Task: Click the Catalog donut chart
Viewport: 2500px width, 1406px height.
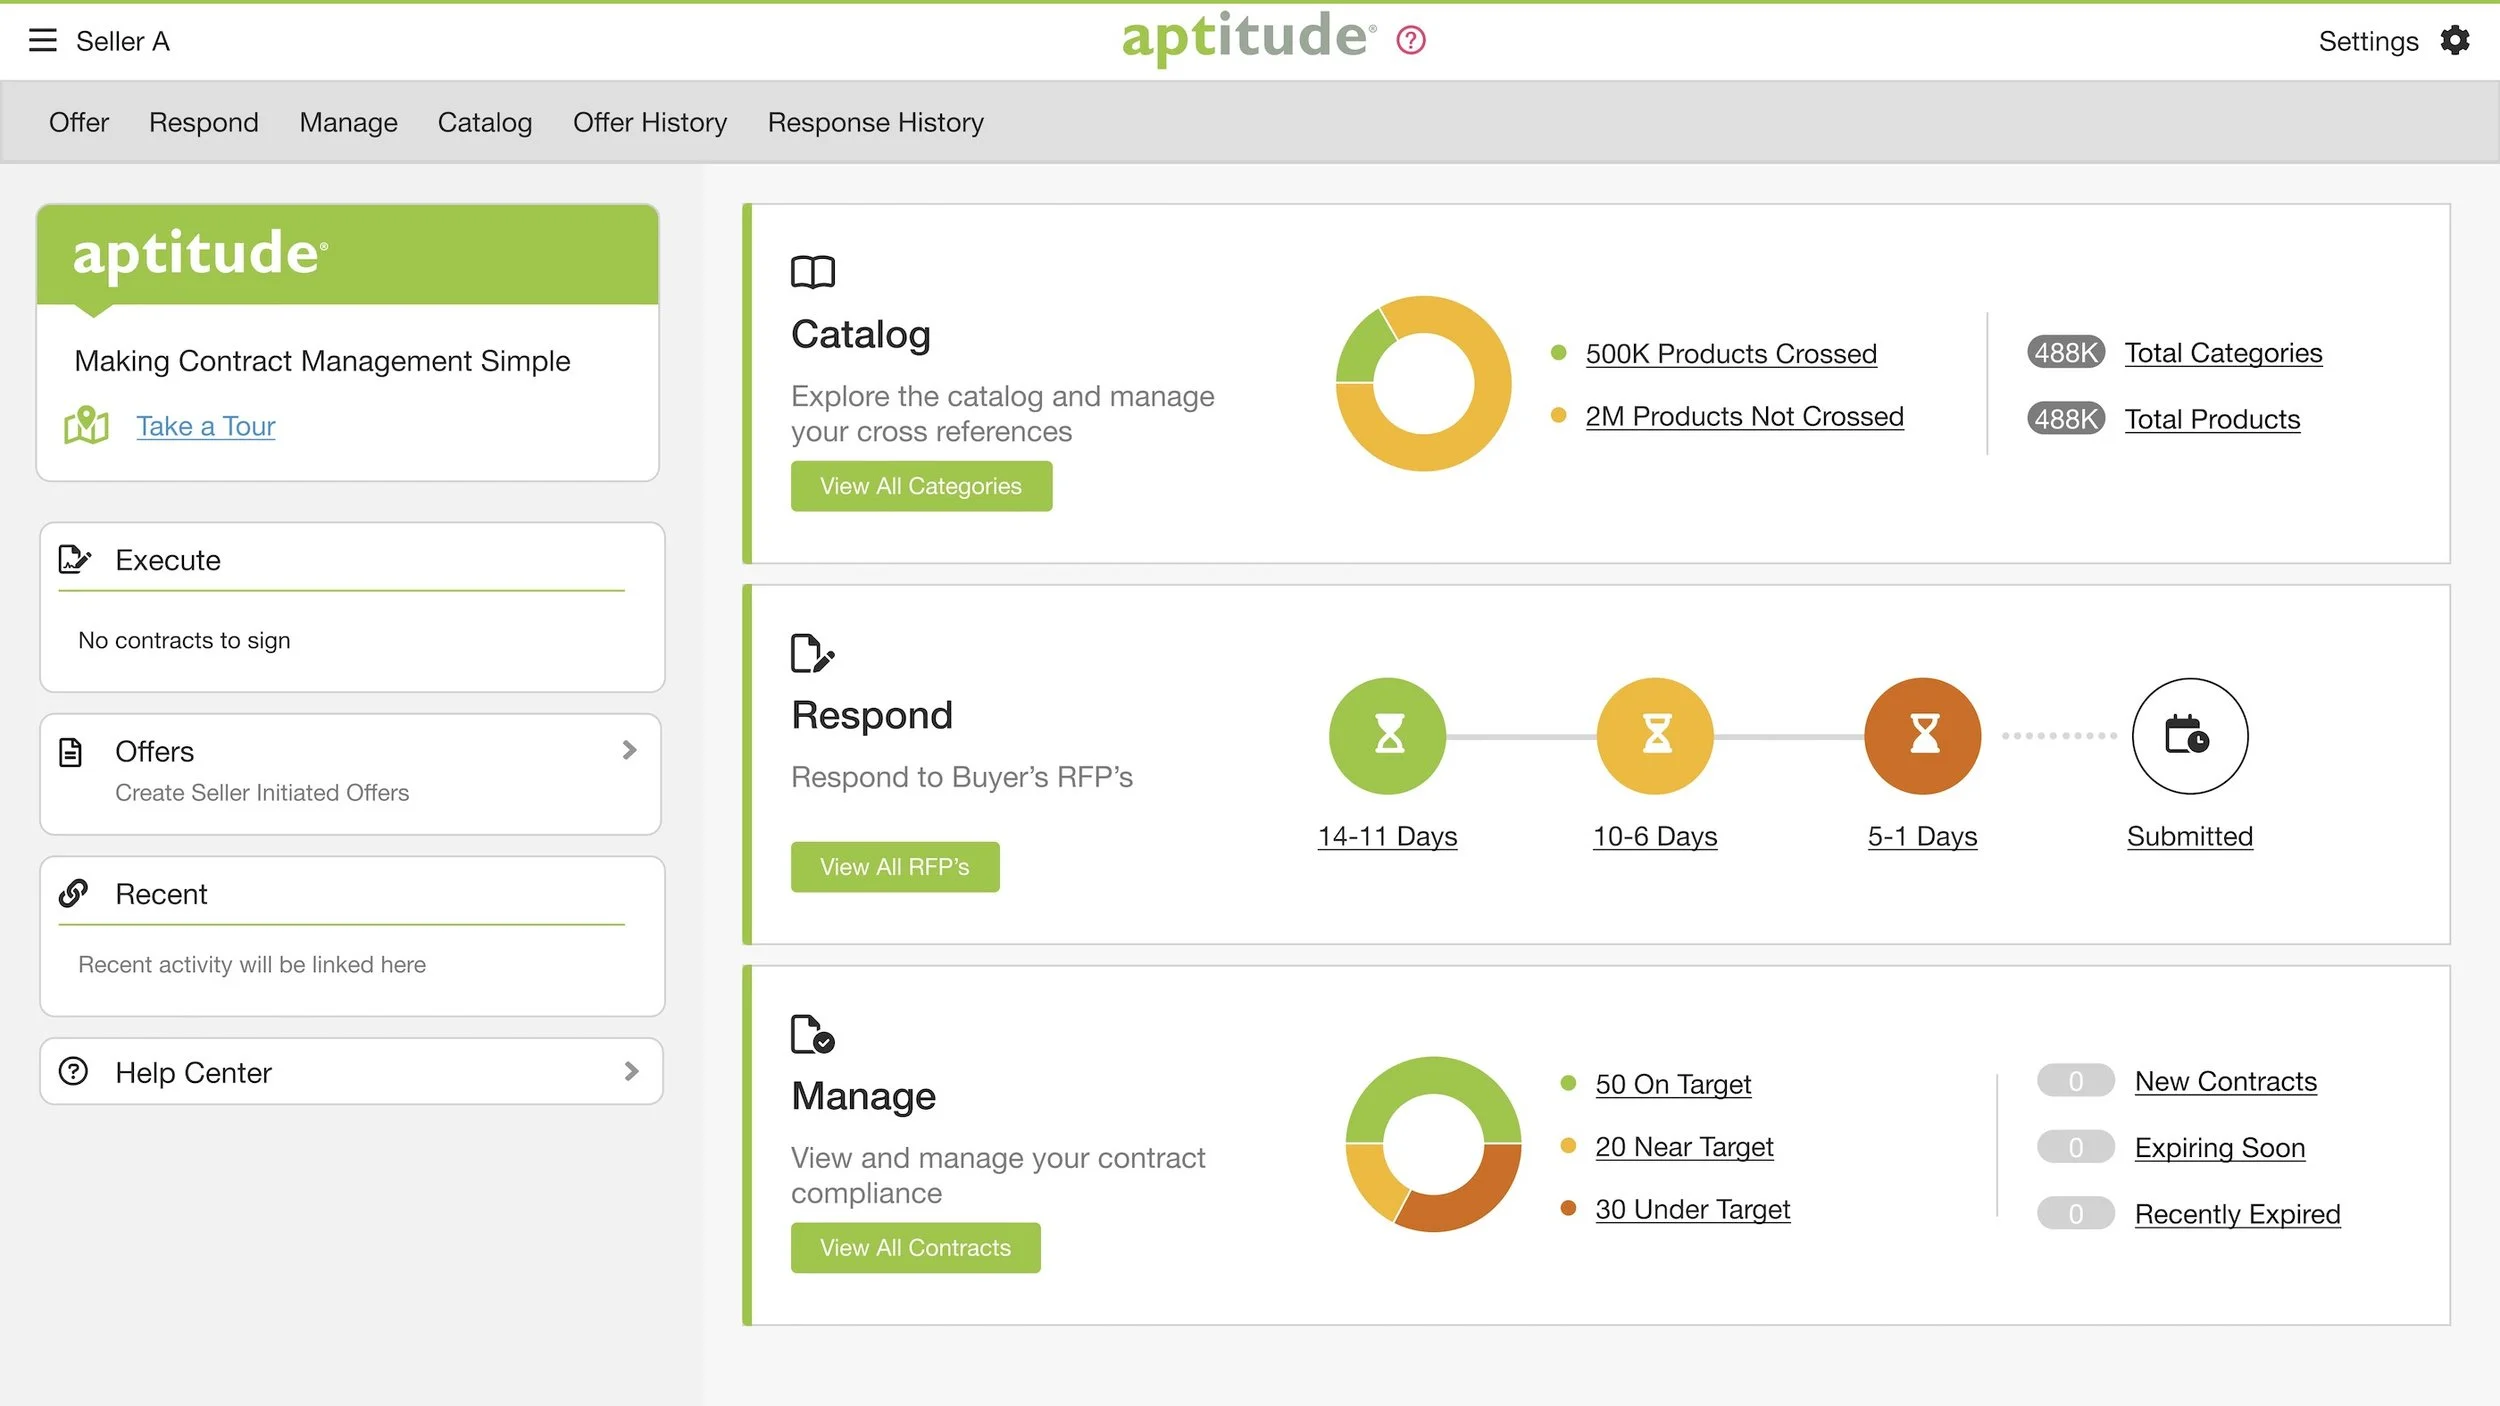Action: click(x=1423, y=383)
